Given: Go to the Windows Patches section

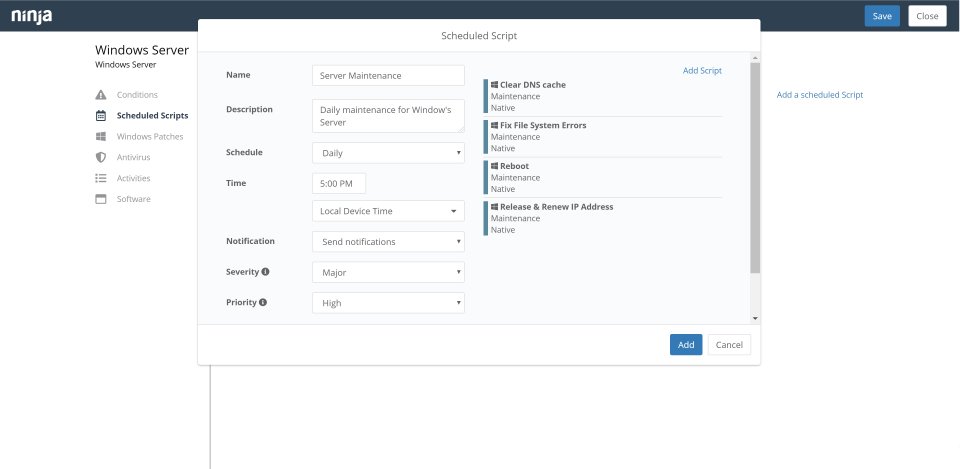Looking at the screenshot, I should [x=149, y=137].
